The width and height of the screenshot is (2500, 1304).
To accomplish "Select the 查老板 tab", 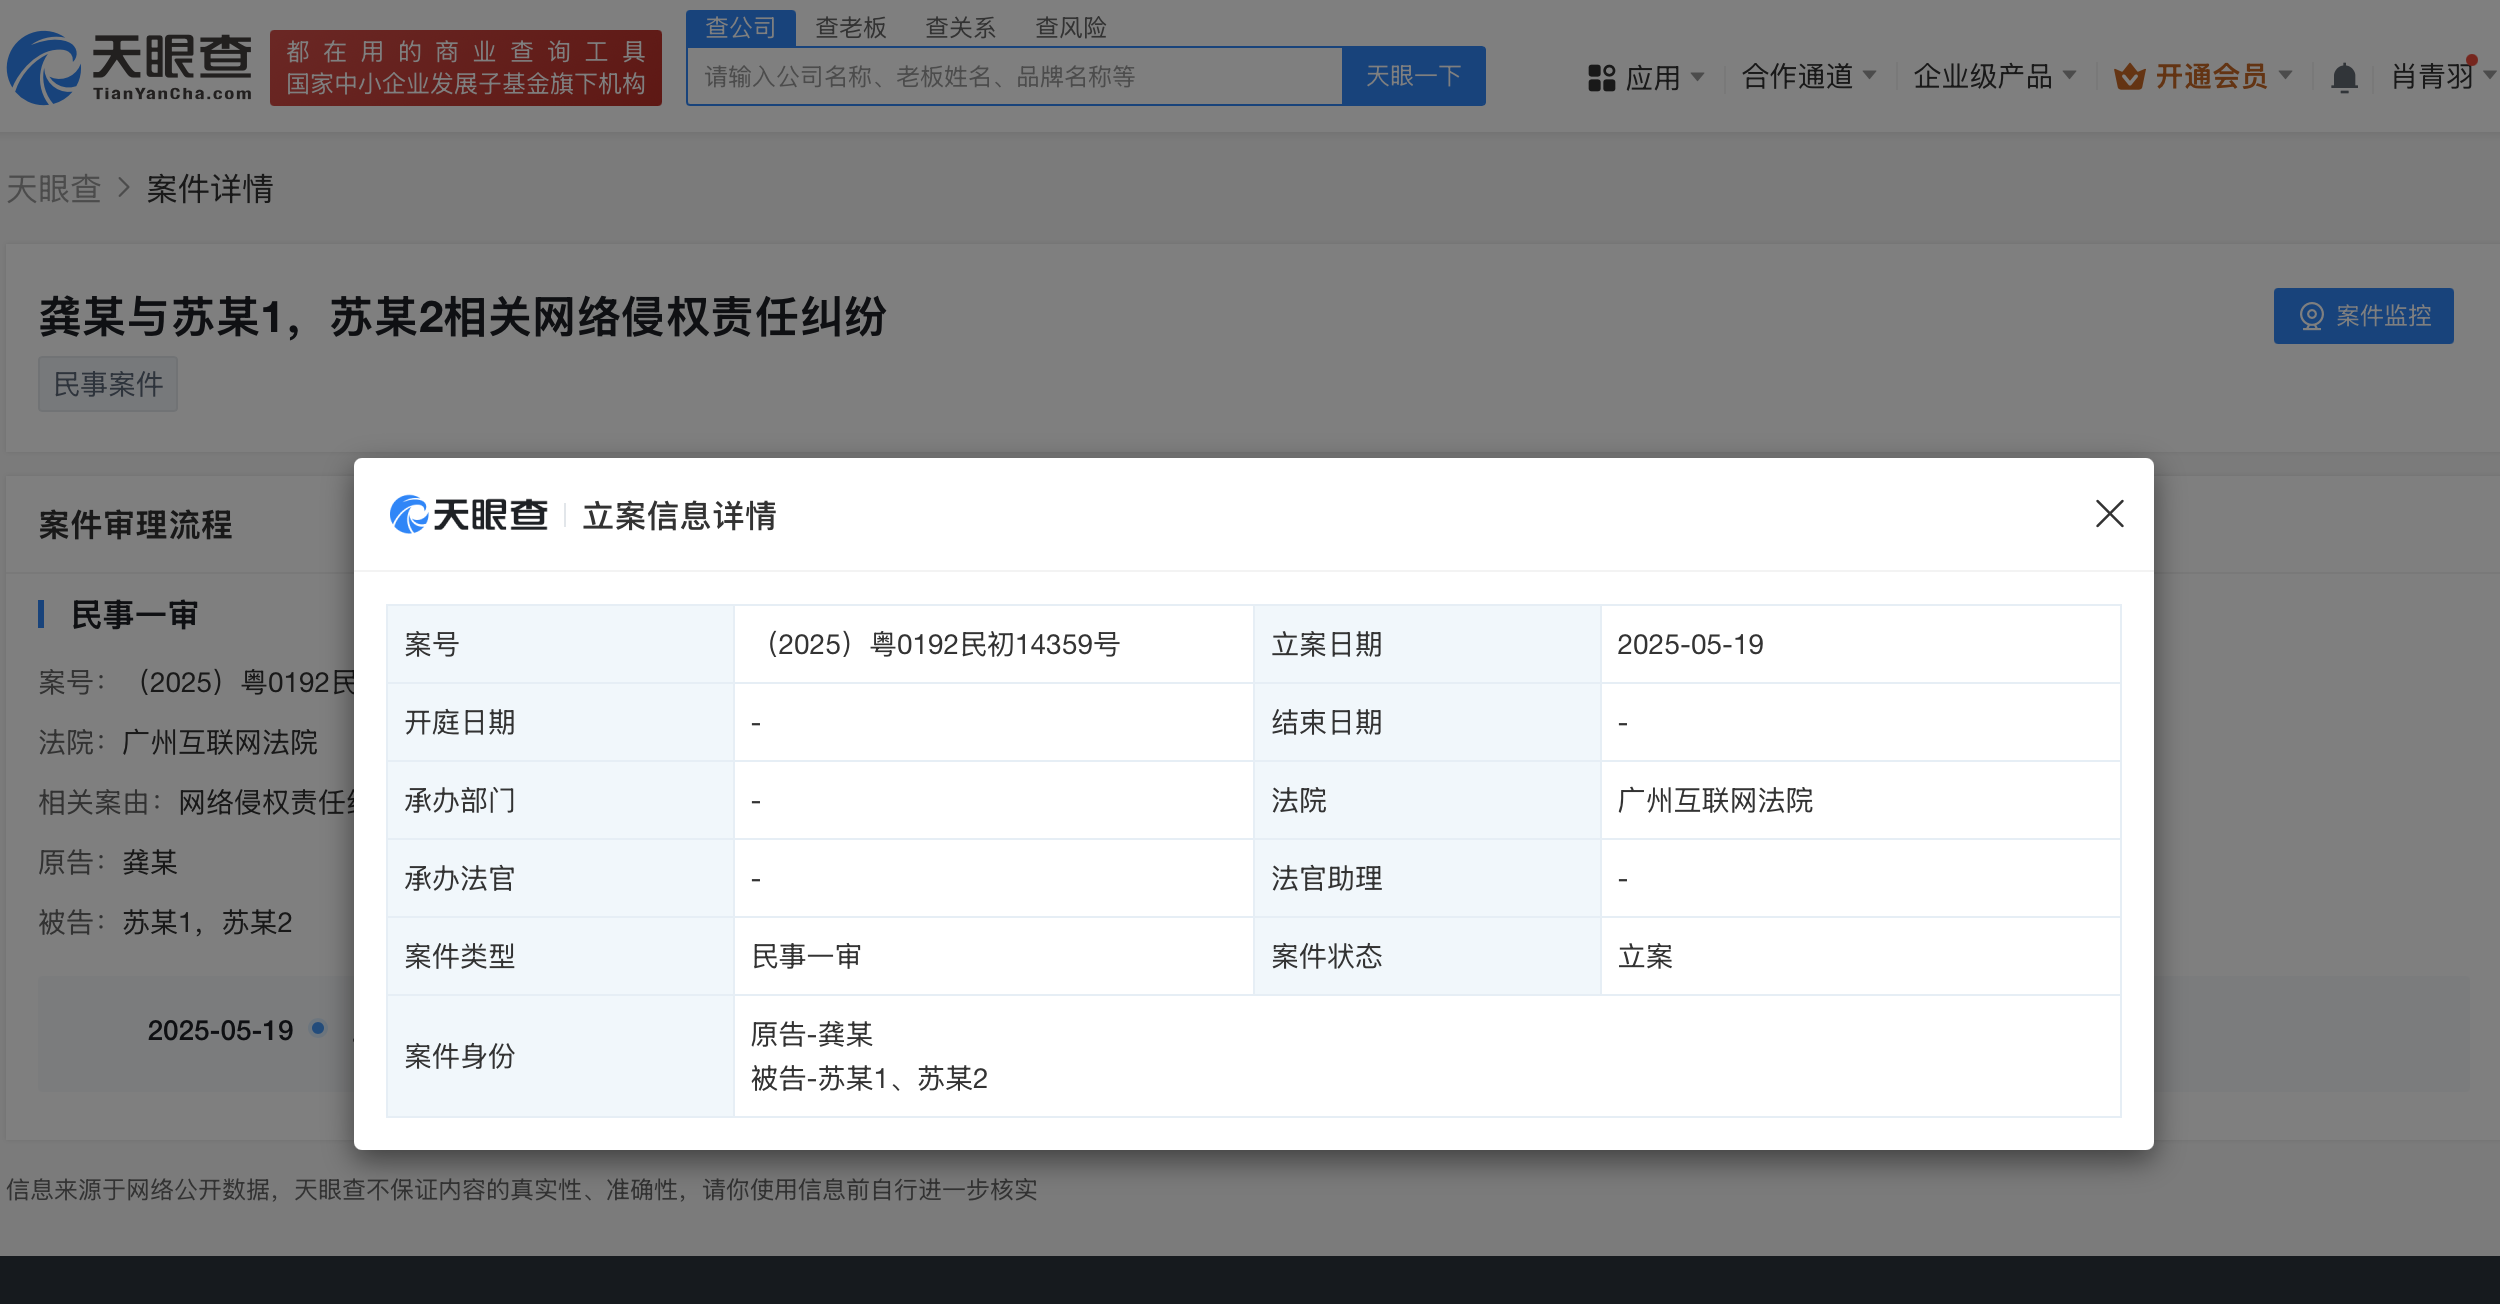I will point(851,27).
